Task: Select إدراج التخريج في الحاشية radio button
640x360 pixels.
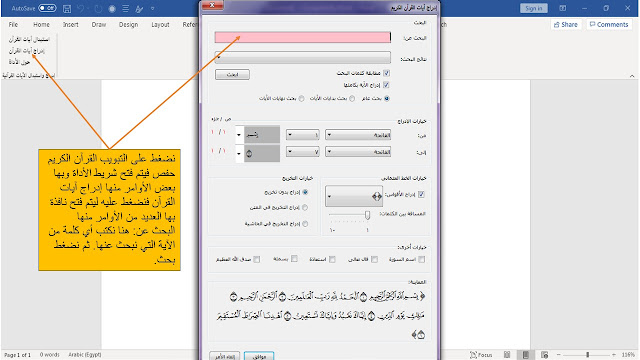Action: coord(305,224)
